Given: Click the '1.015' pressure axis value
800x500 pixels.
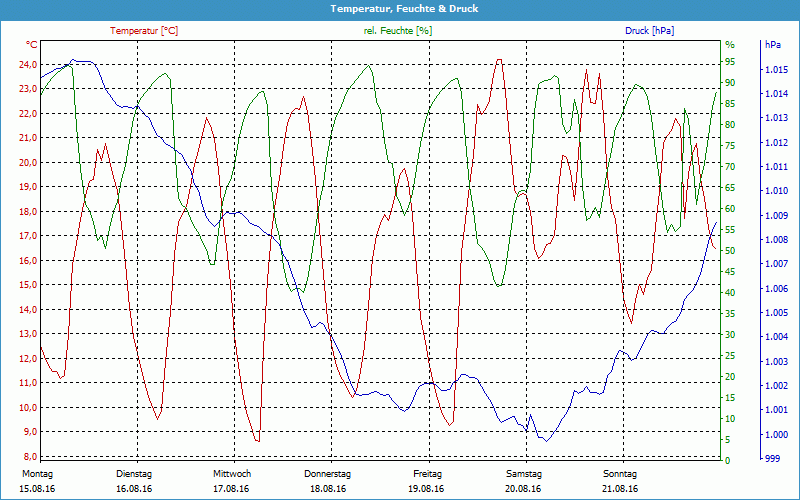Looking at the screenshot, I should pos(777,69).
